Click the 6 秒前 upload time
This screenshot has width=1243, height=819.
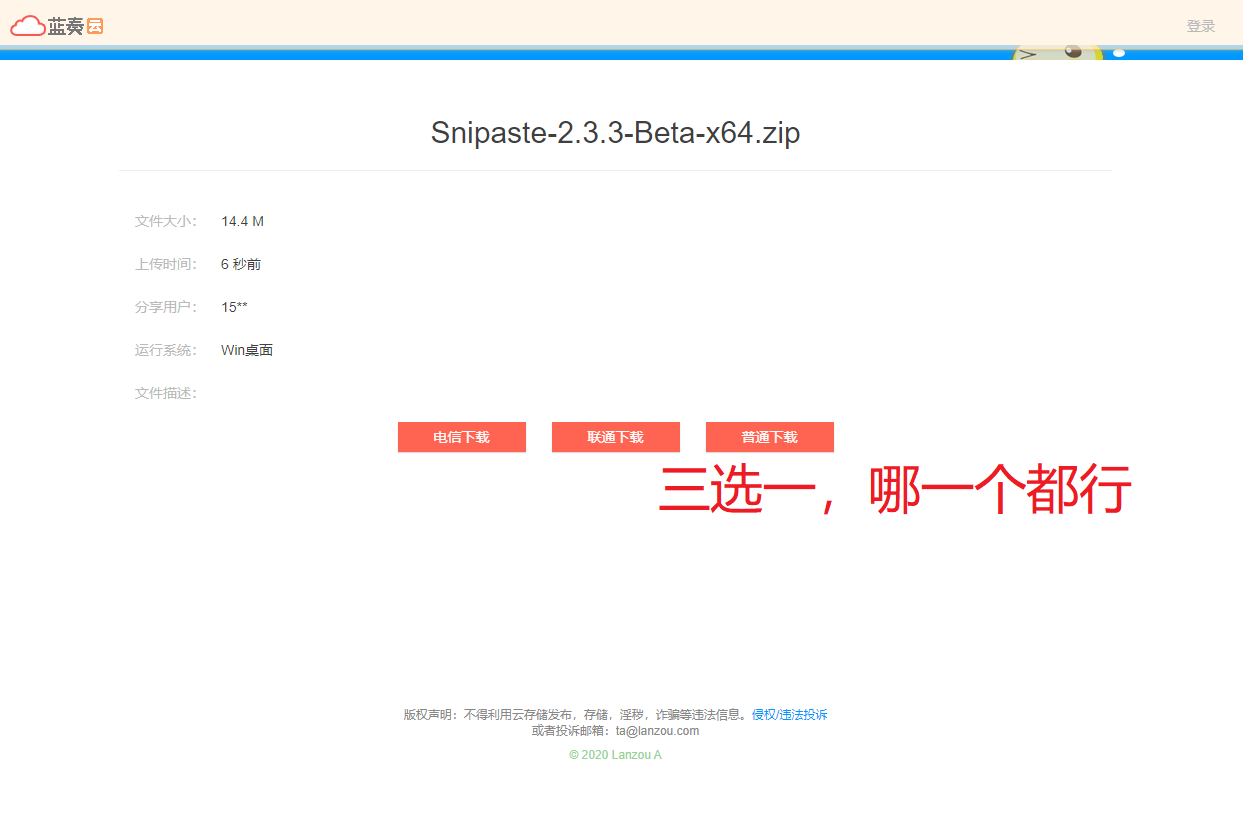[x=241, y=264]
